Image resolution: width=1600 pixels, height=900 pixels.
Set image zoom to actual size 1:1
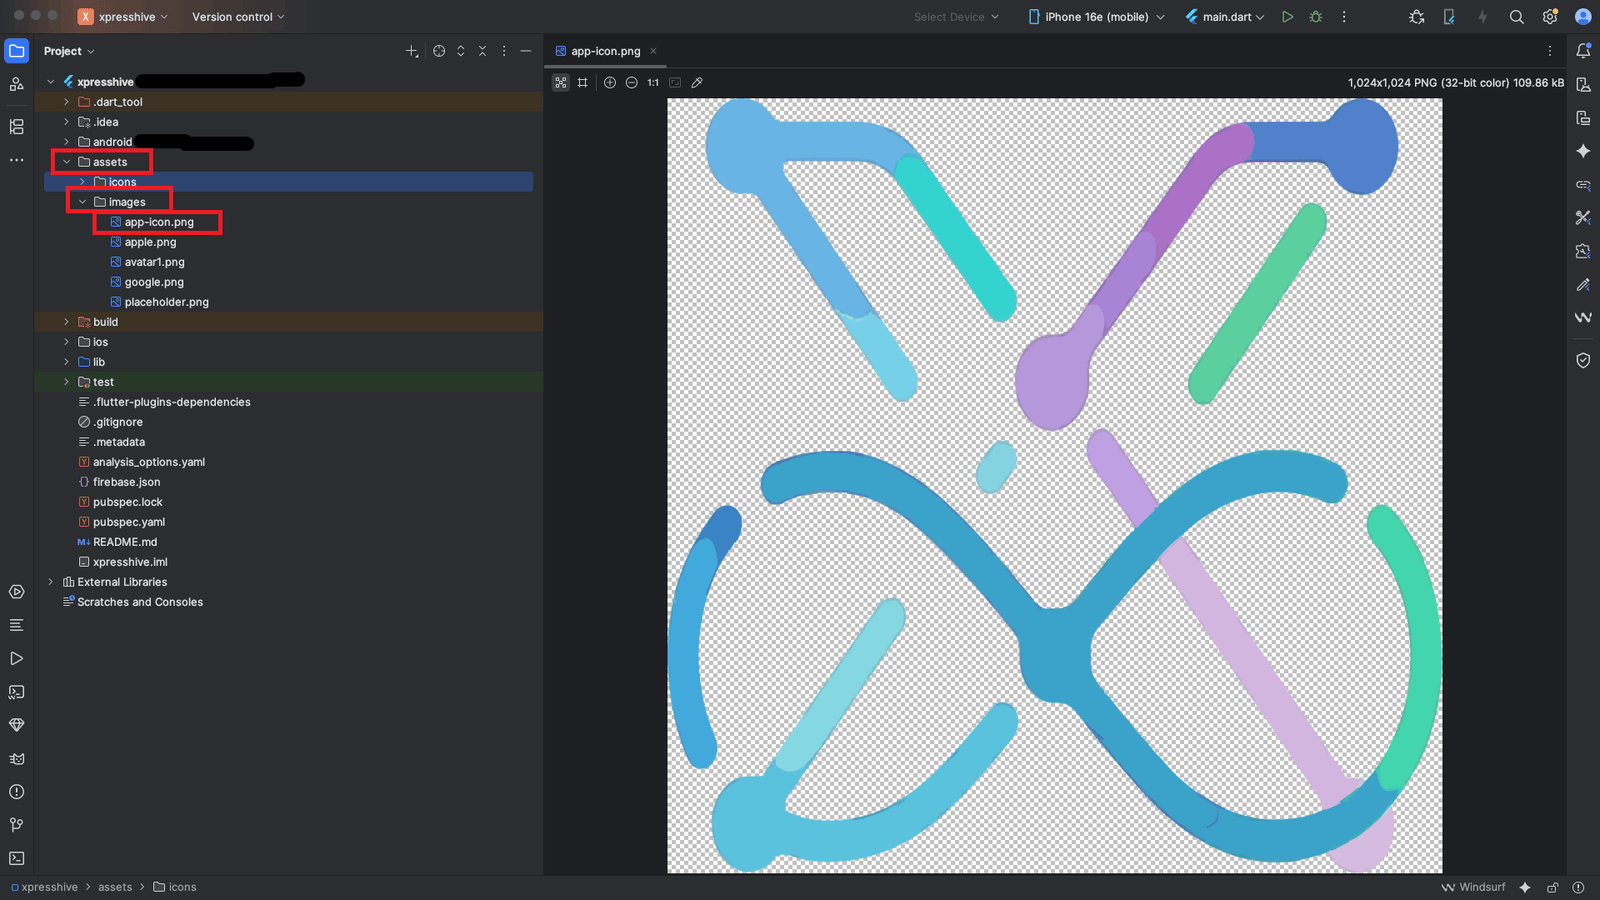tap(653, 83)
